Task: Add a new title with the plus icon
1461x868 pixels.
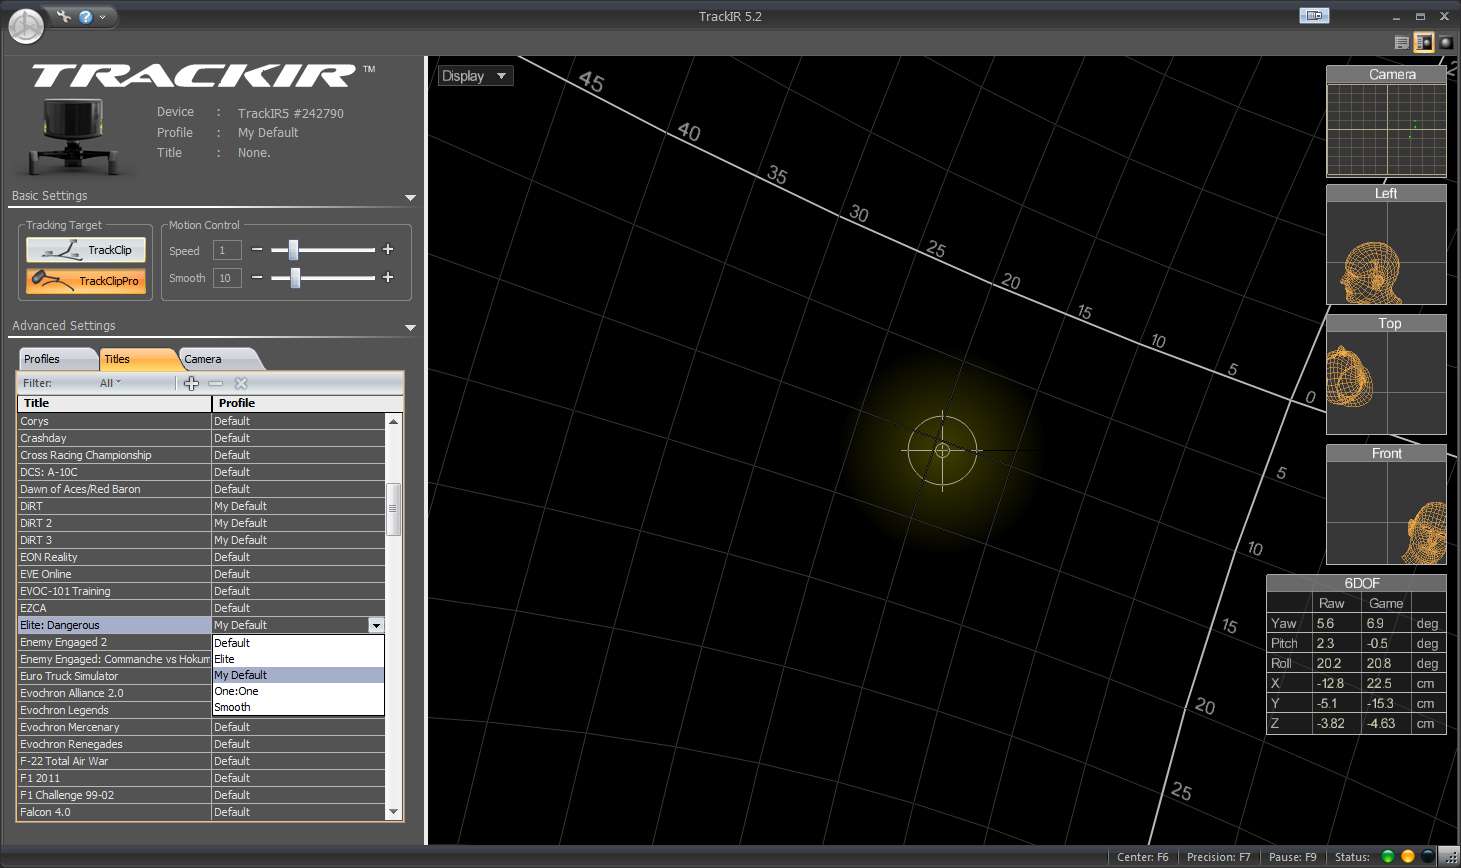Action: pos(191,383)
